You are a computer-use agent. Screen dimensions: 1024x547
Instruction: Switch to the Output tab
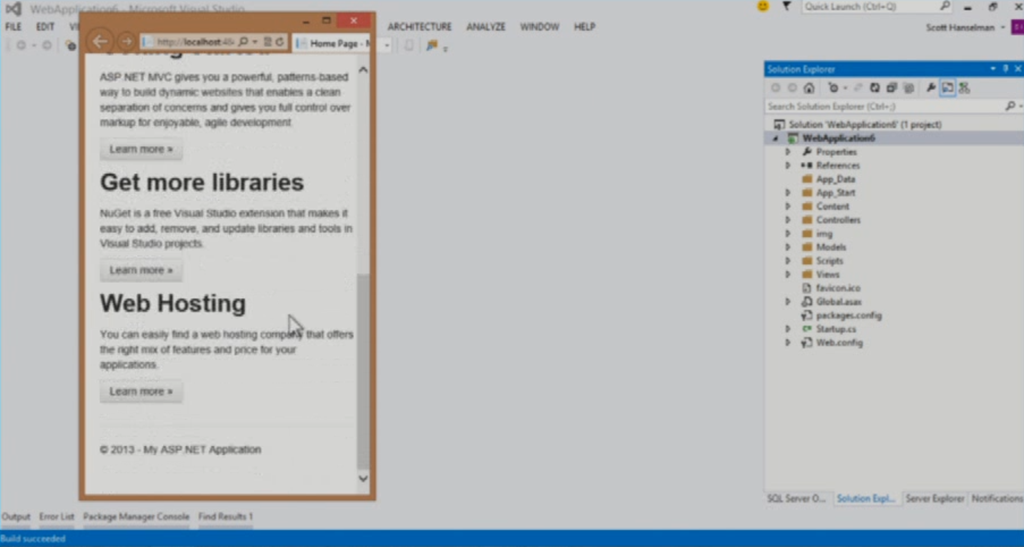click(x=16, y=516)
